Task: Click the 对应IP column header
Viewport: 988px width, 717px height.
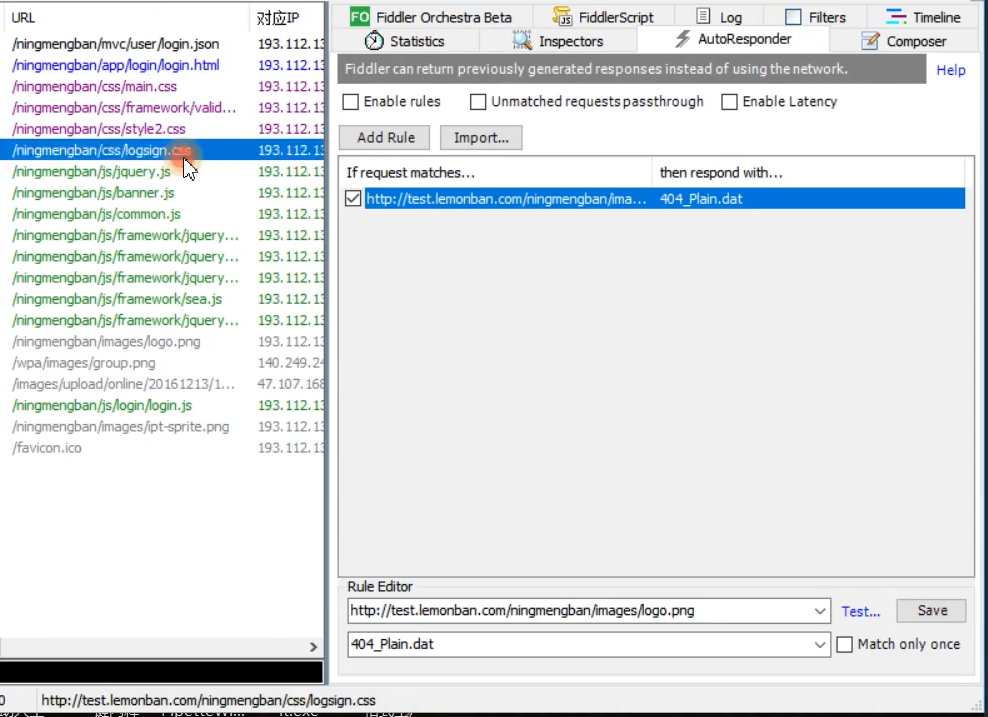Action: [287, 18]
